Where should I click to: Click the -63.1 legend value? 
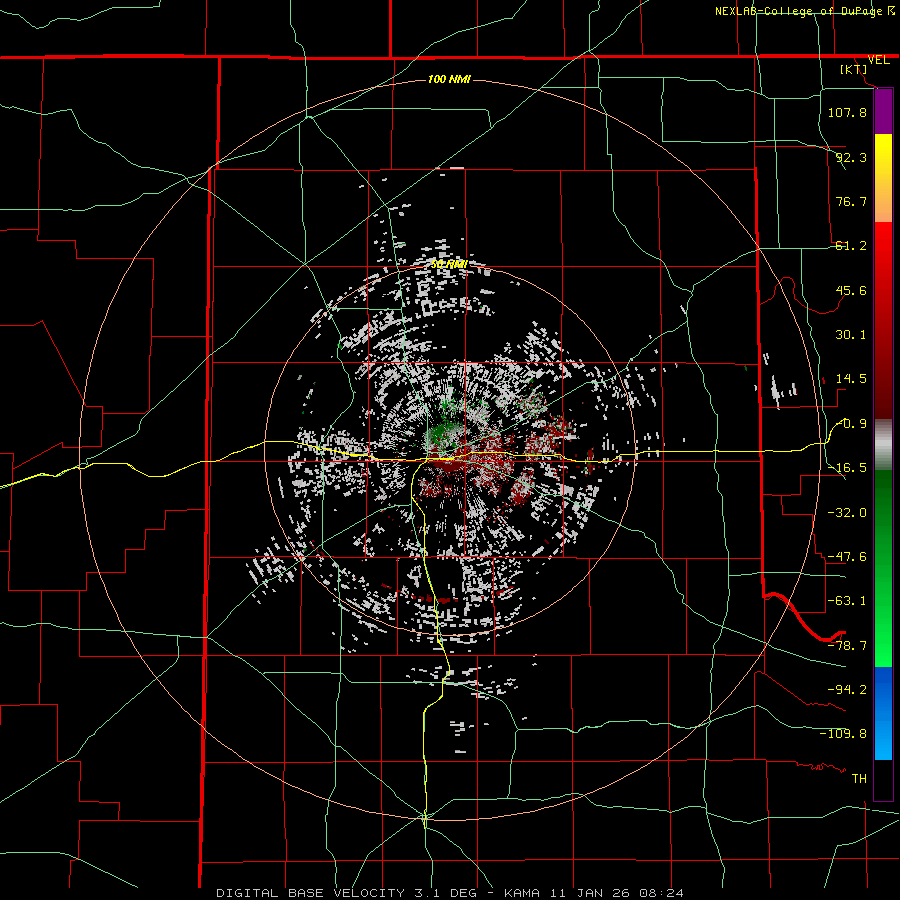847,601
